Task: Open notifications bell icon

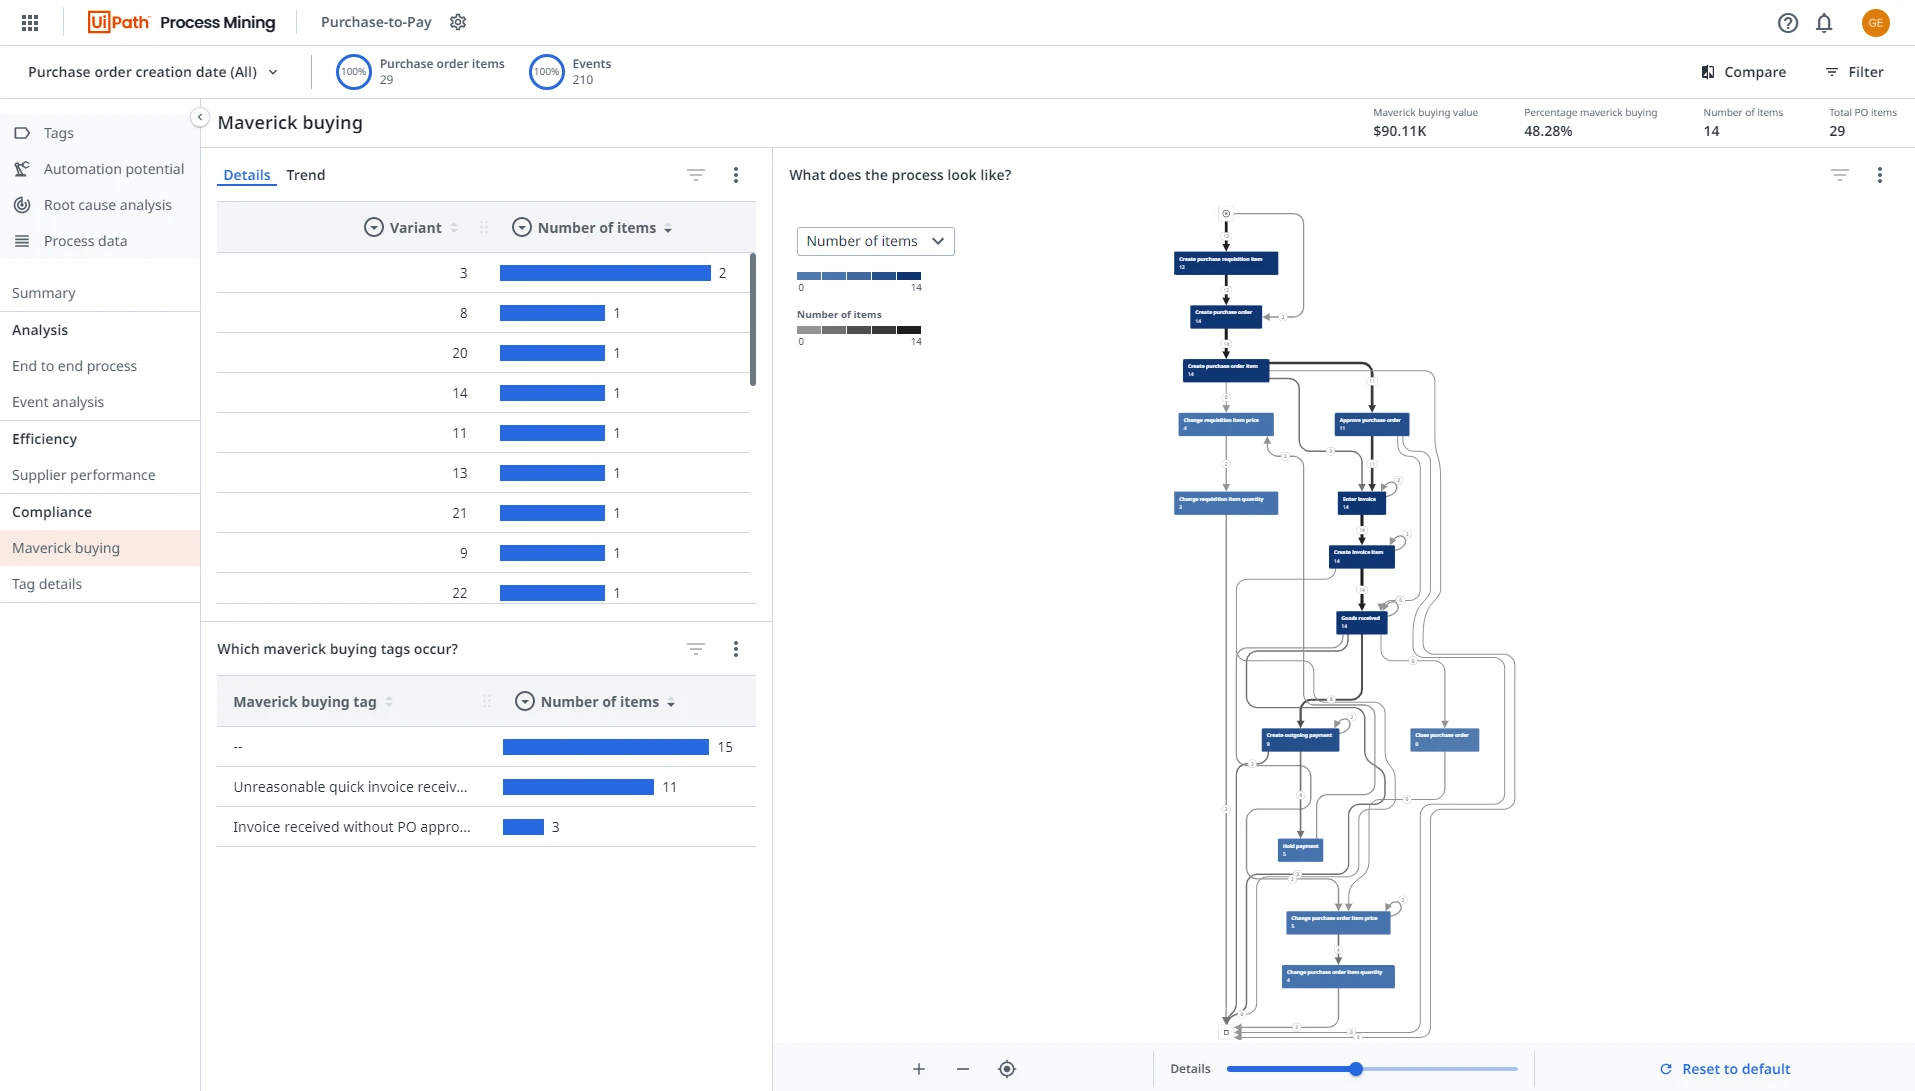Action: pos(1824,22)
